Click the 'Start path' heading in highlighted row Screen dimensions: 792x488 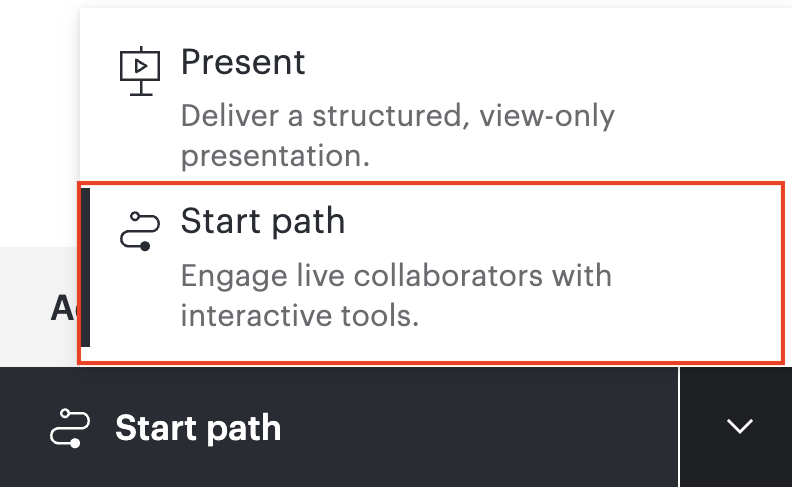pyautogui.click(x=263, y=221)
